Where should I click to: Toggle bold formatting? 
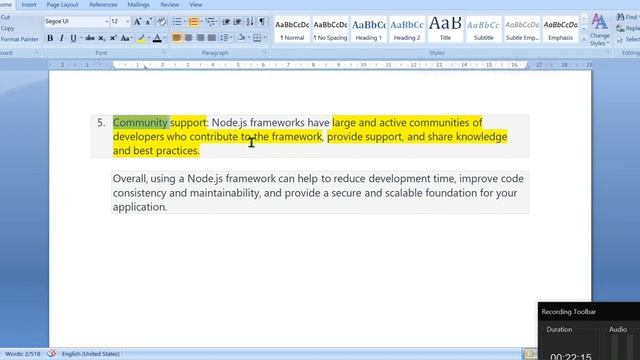[50, 38]
